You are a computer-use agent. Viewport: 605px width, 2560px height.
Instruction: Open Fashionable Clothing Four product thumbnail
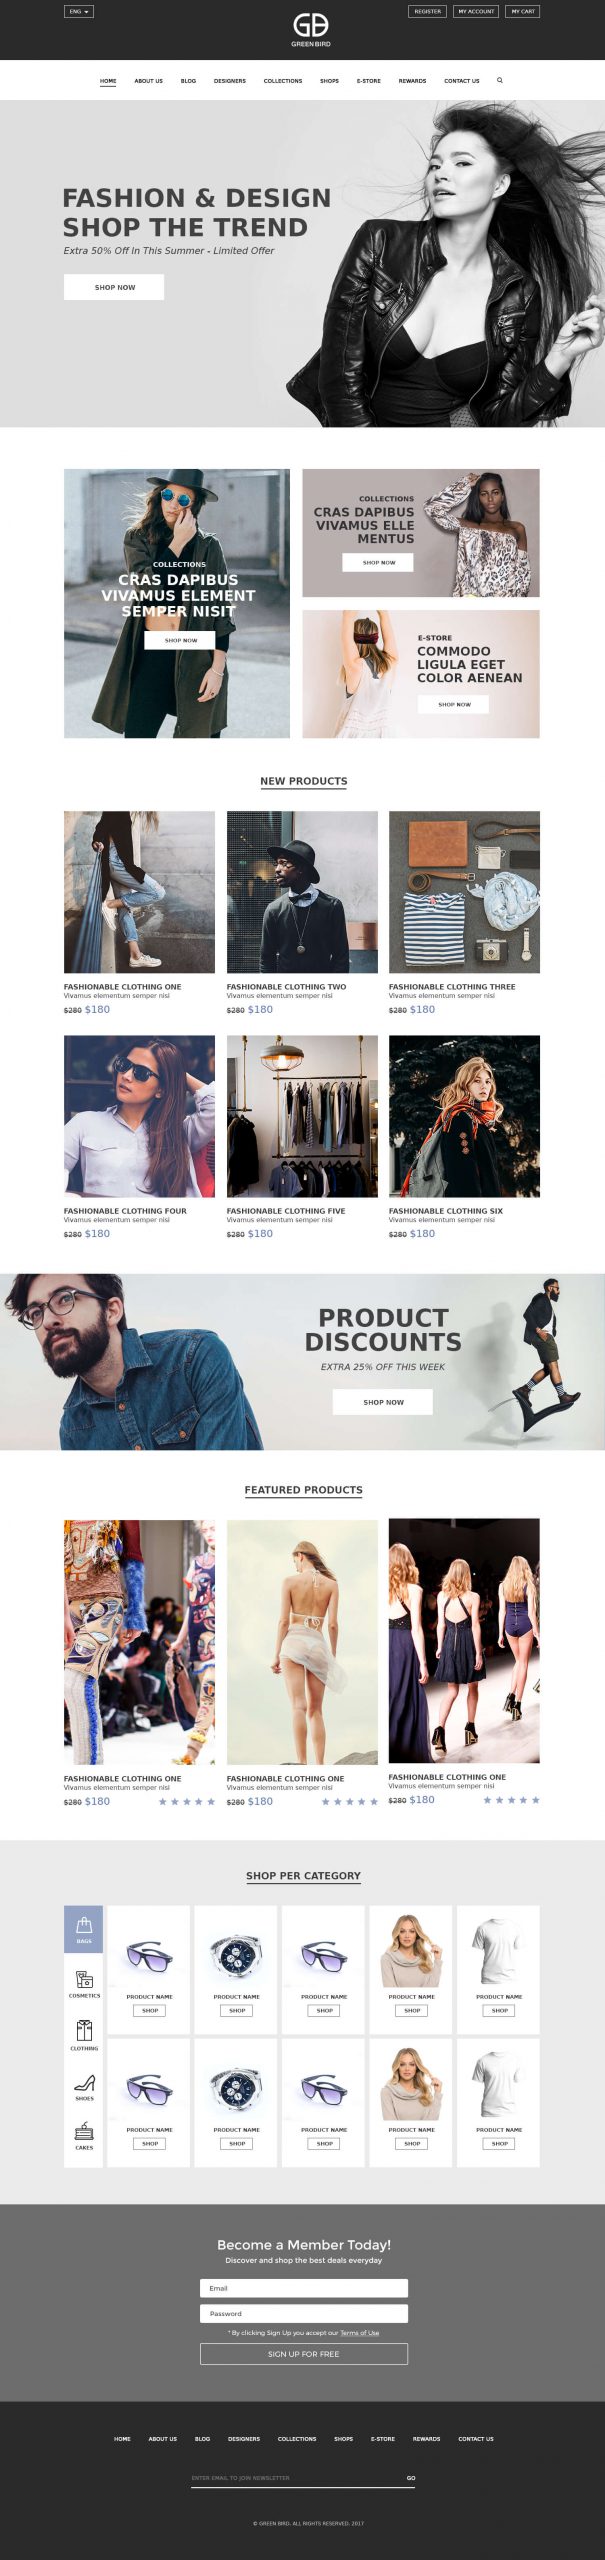(x=139, y=1116)
